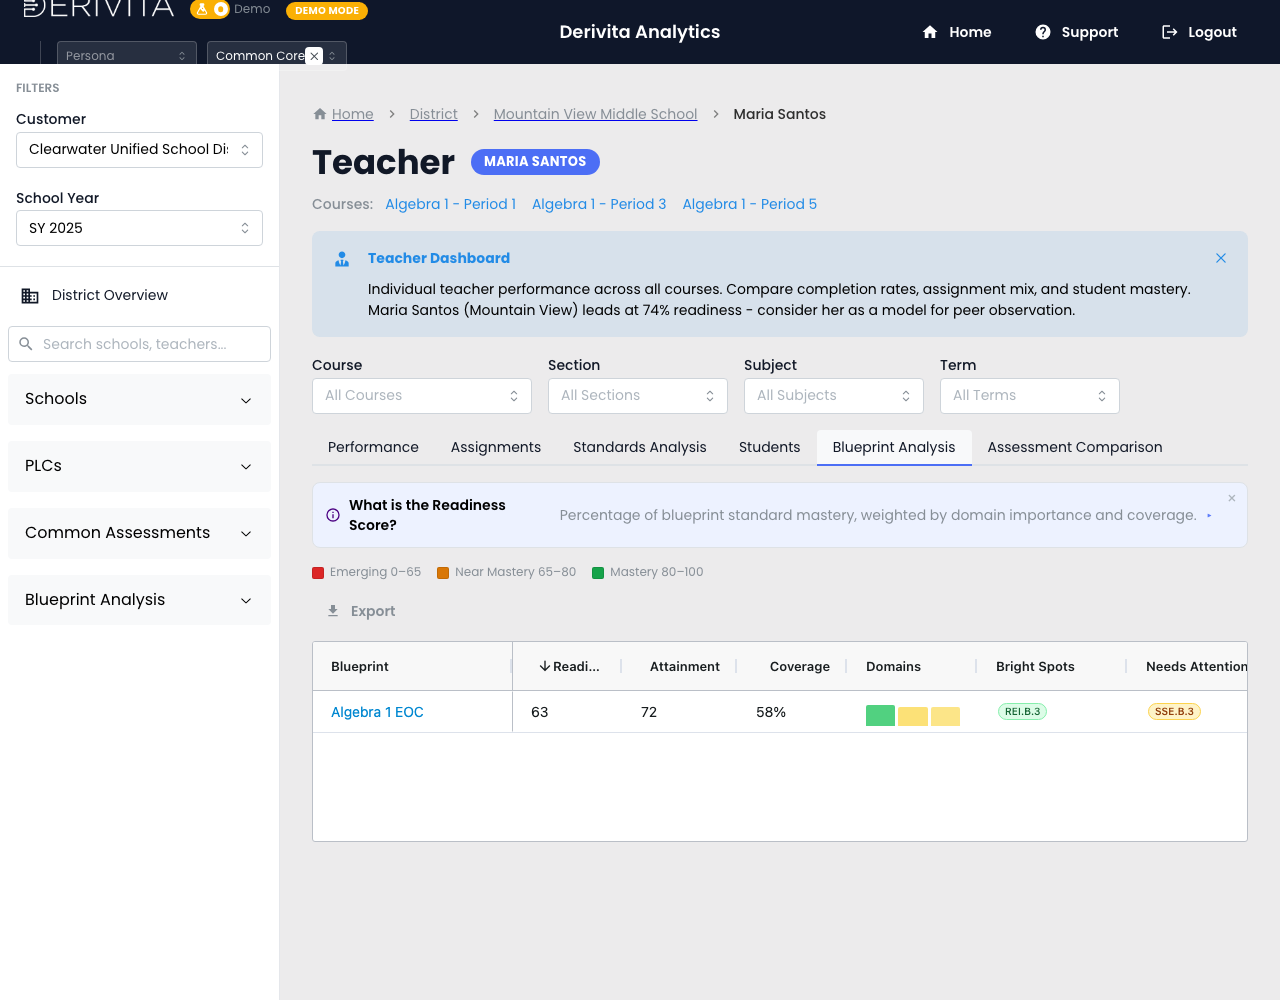The height and width of the screenshot is (1000, 1280).
Task: Click the Logout arrow icon
Action: coord(1169,32)
